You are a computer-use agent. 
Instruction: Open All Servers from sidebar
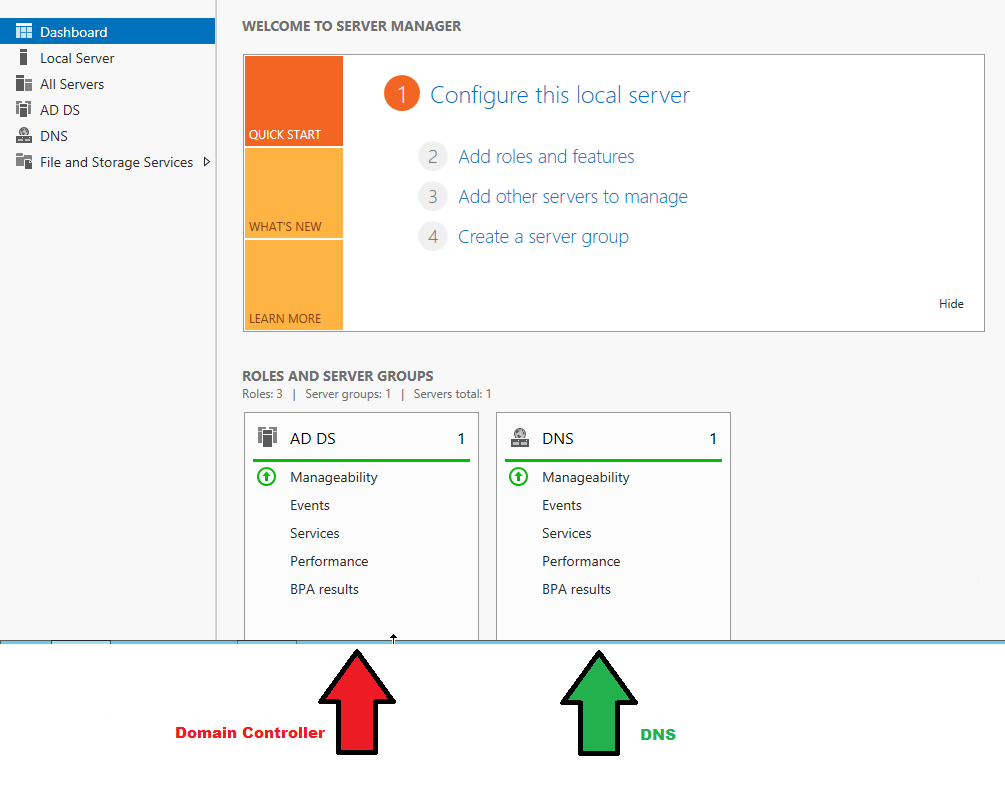click(108, 84)
